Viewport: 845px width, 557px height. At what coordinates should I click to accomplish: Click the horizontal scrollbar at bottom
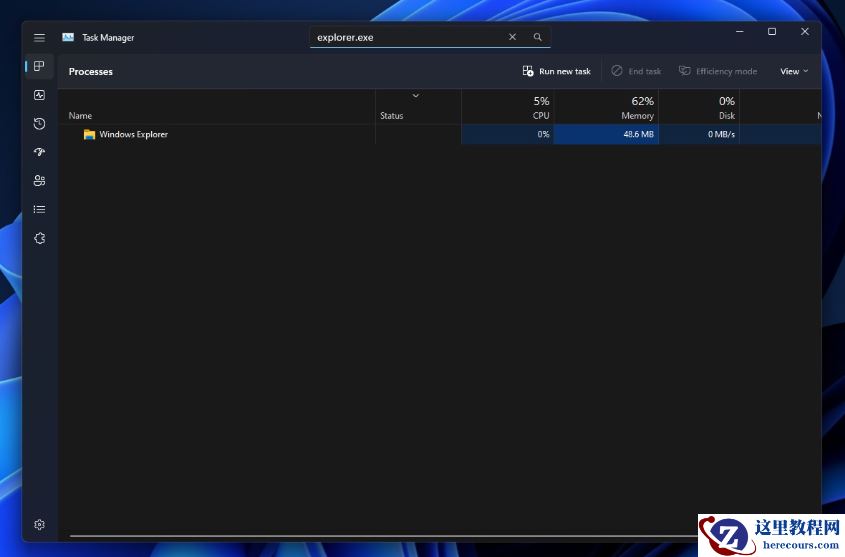[384, 536]
